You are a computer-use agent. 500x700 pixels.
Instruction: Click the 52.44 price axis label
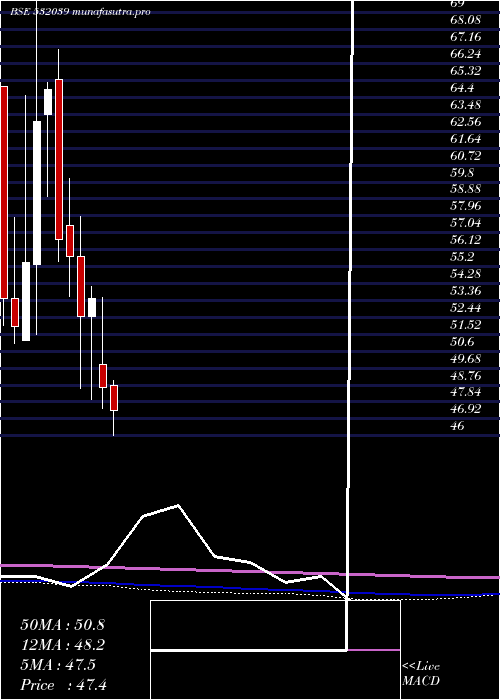pyautogui.click(x=466, y=308)
